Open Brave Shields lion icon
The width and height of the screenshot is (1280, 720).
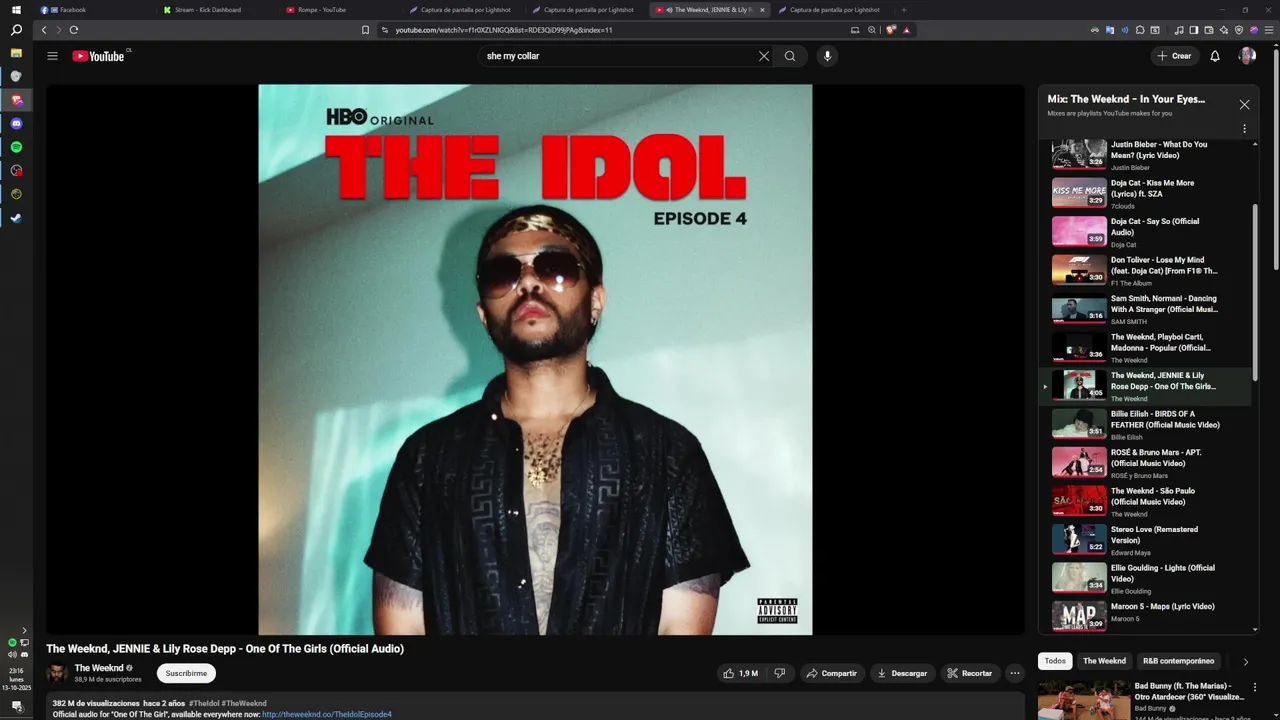891,30
